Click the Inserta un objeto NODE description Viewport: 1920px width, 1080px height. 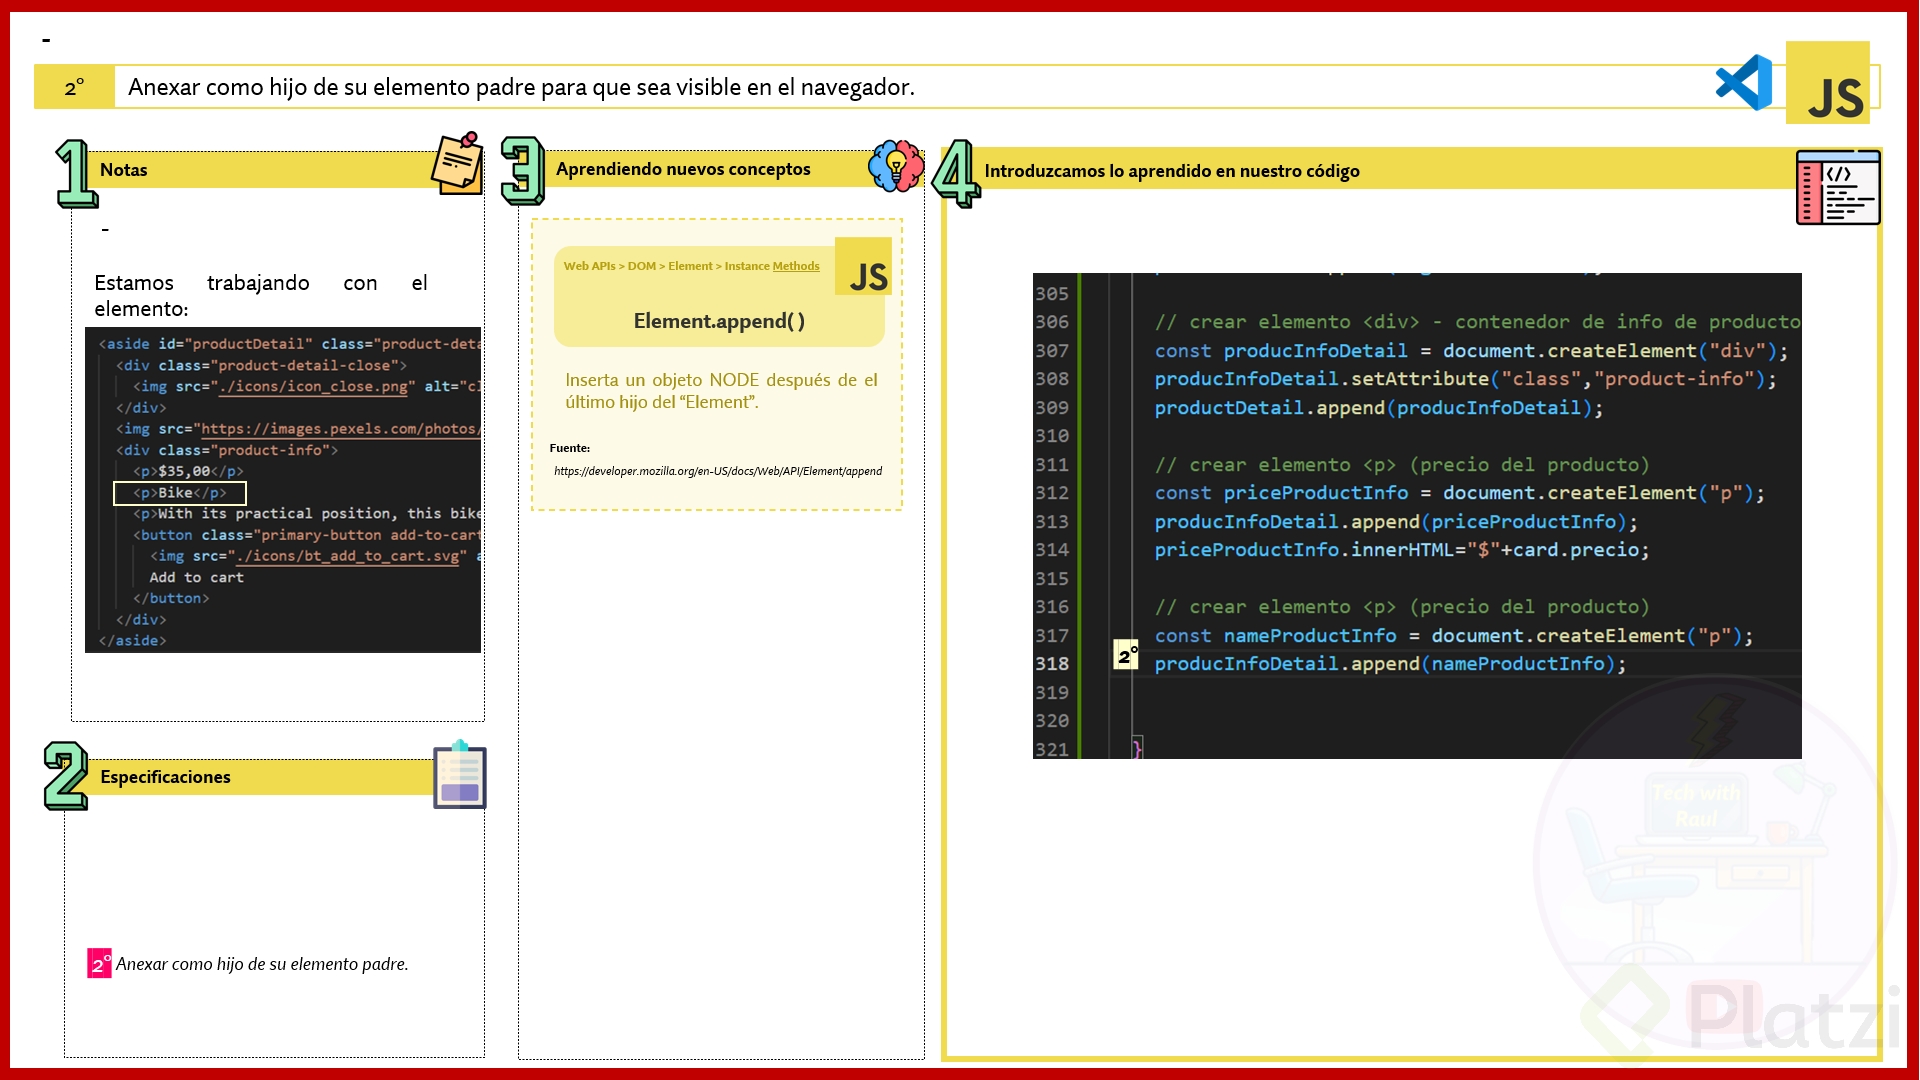pyautogui.click(x=721, y=391)
